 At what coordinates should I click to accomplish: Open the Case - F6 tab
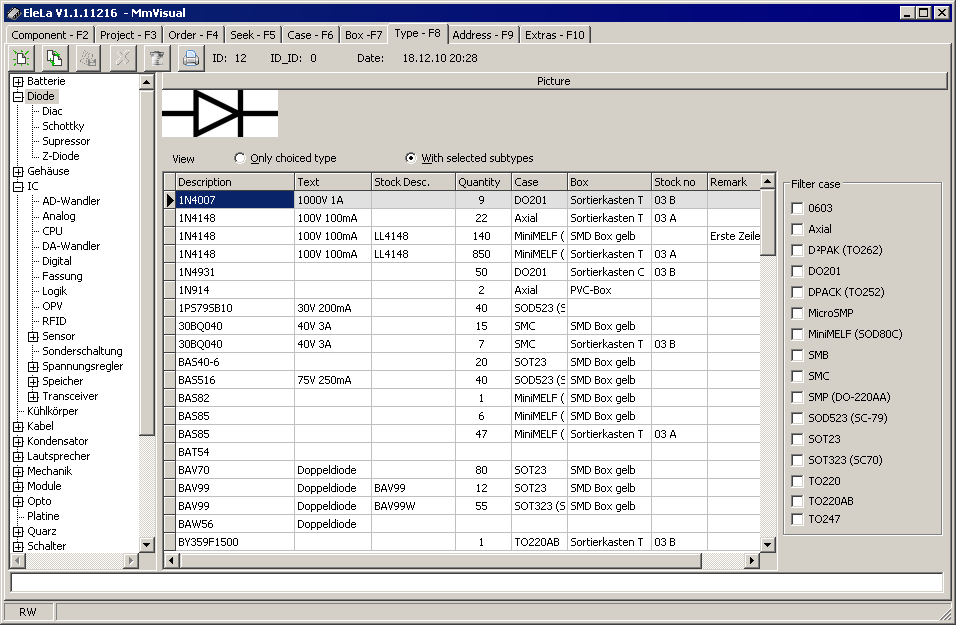[310, 35]
